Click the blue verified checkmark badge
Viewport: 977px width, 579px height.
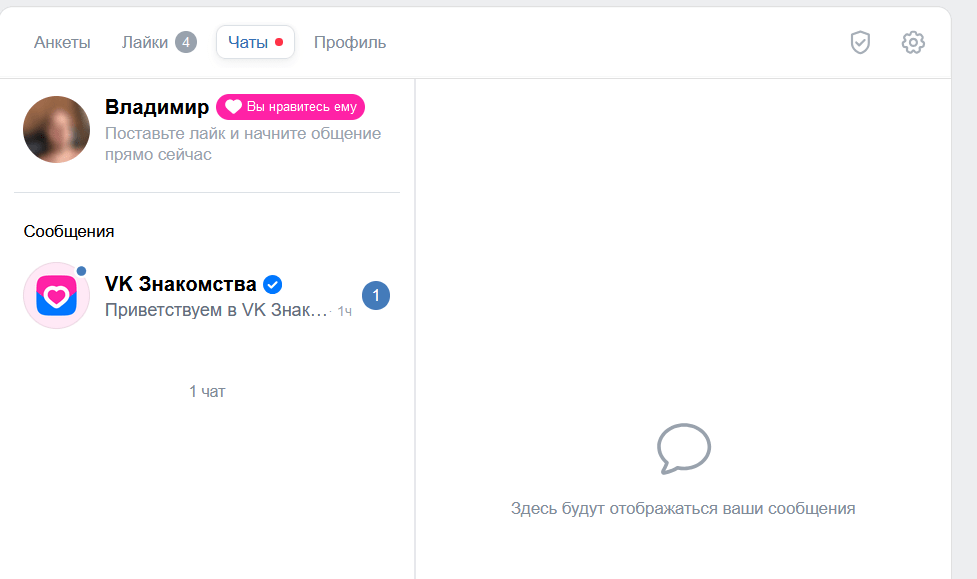[272, 284]
